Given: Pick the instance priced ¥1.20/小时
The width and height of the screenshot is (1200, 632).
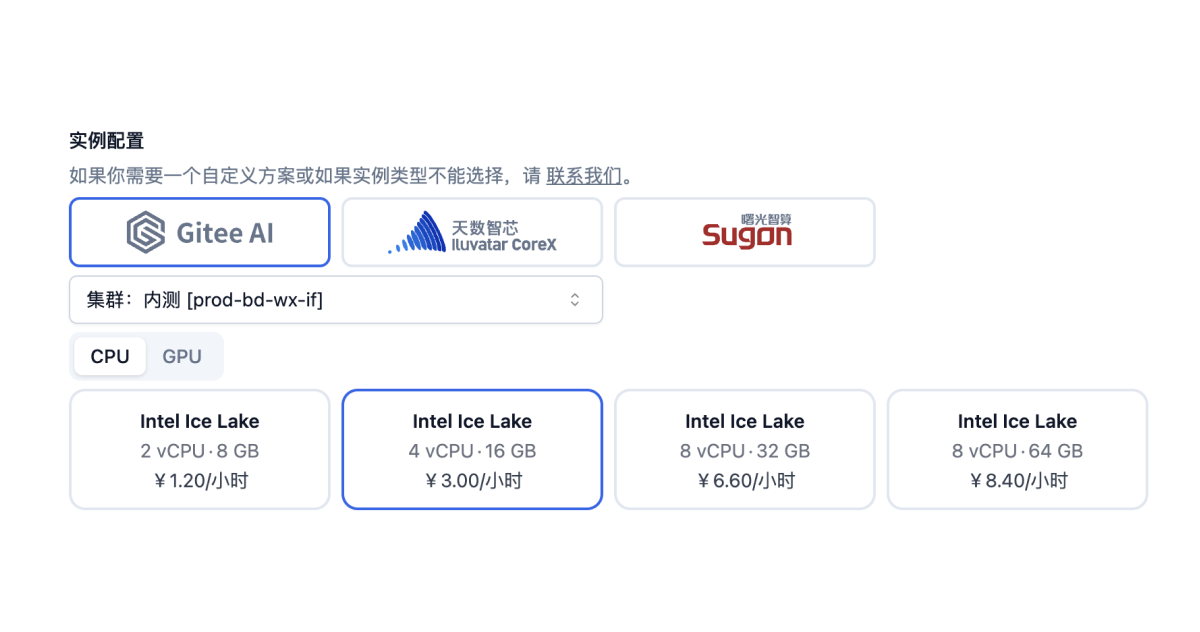Looking at the screenshot, I should [x=200, y=450].
